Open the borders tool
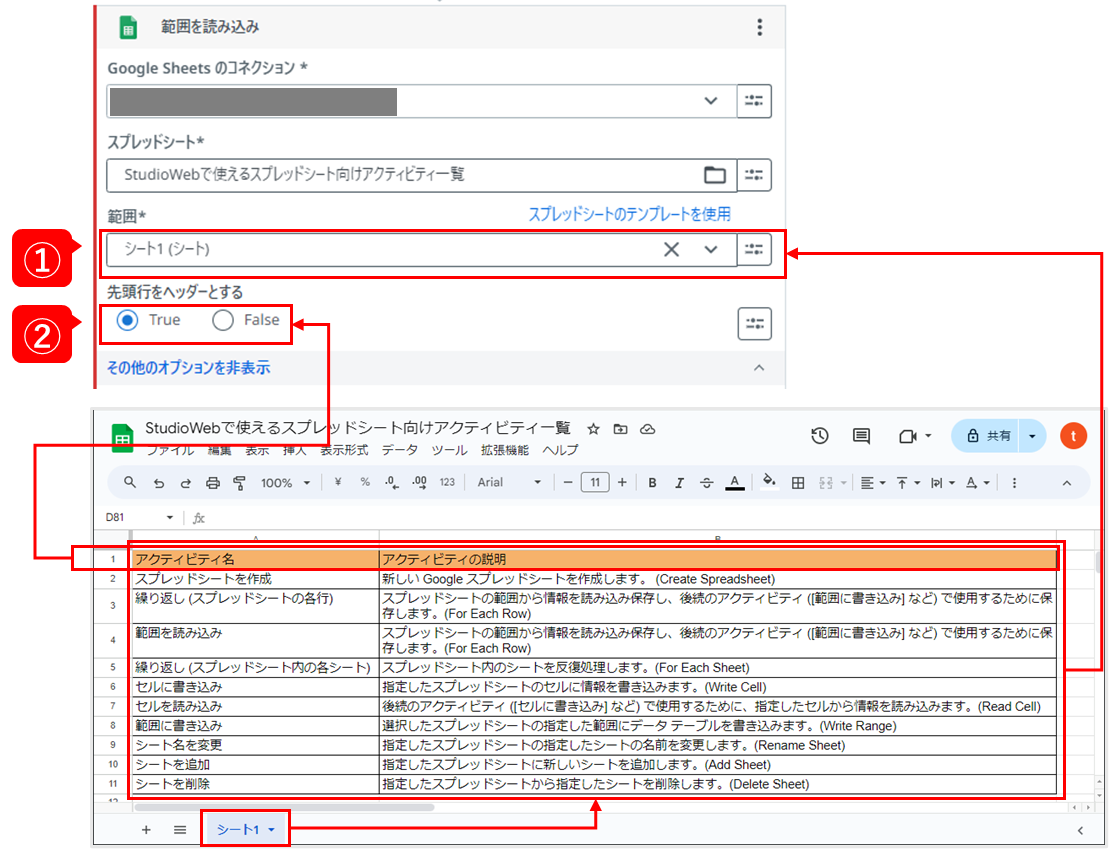The height and width of the screenshot is (849, 1109). (798, 483)
